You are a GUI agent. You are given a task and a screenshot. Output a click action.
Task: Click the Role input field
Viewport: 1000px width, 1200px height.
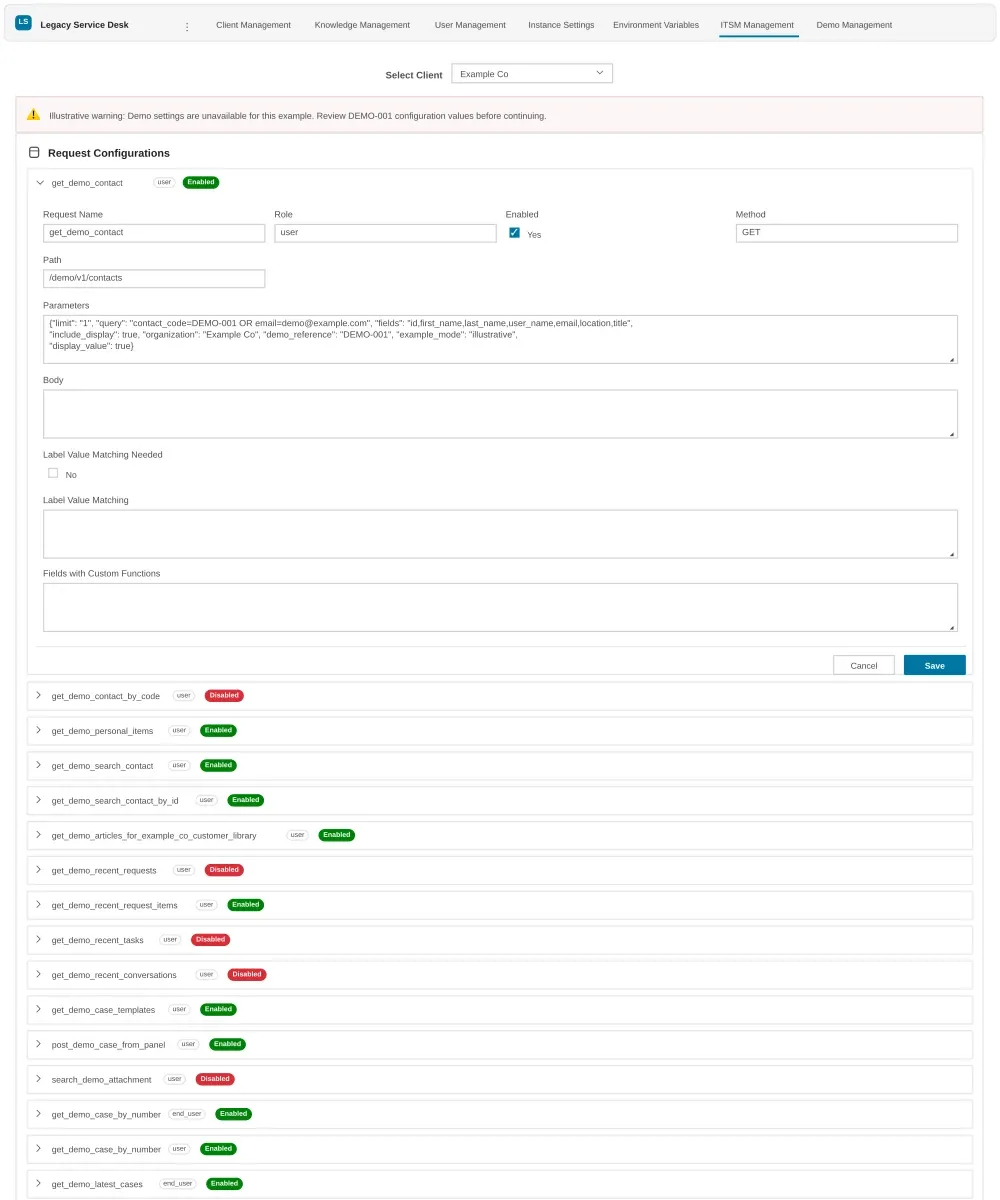[x=385, y=232]
